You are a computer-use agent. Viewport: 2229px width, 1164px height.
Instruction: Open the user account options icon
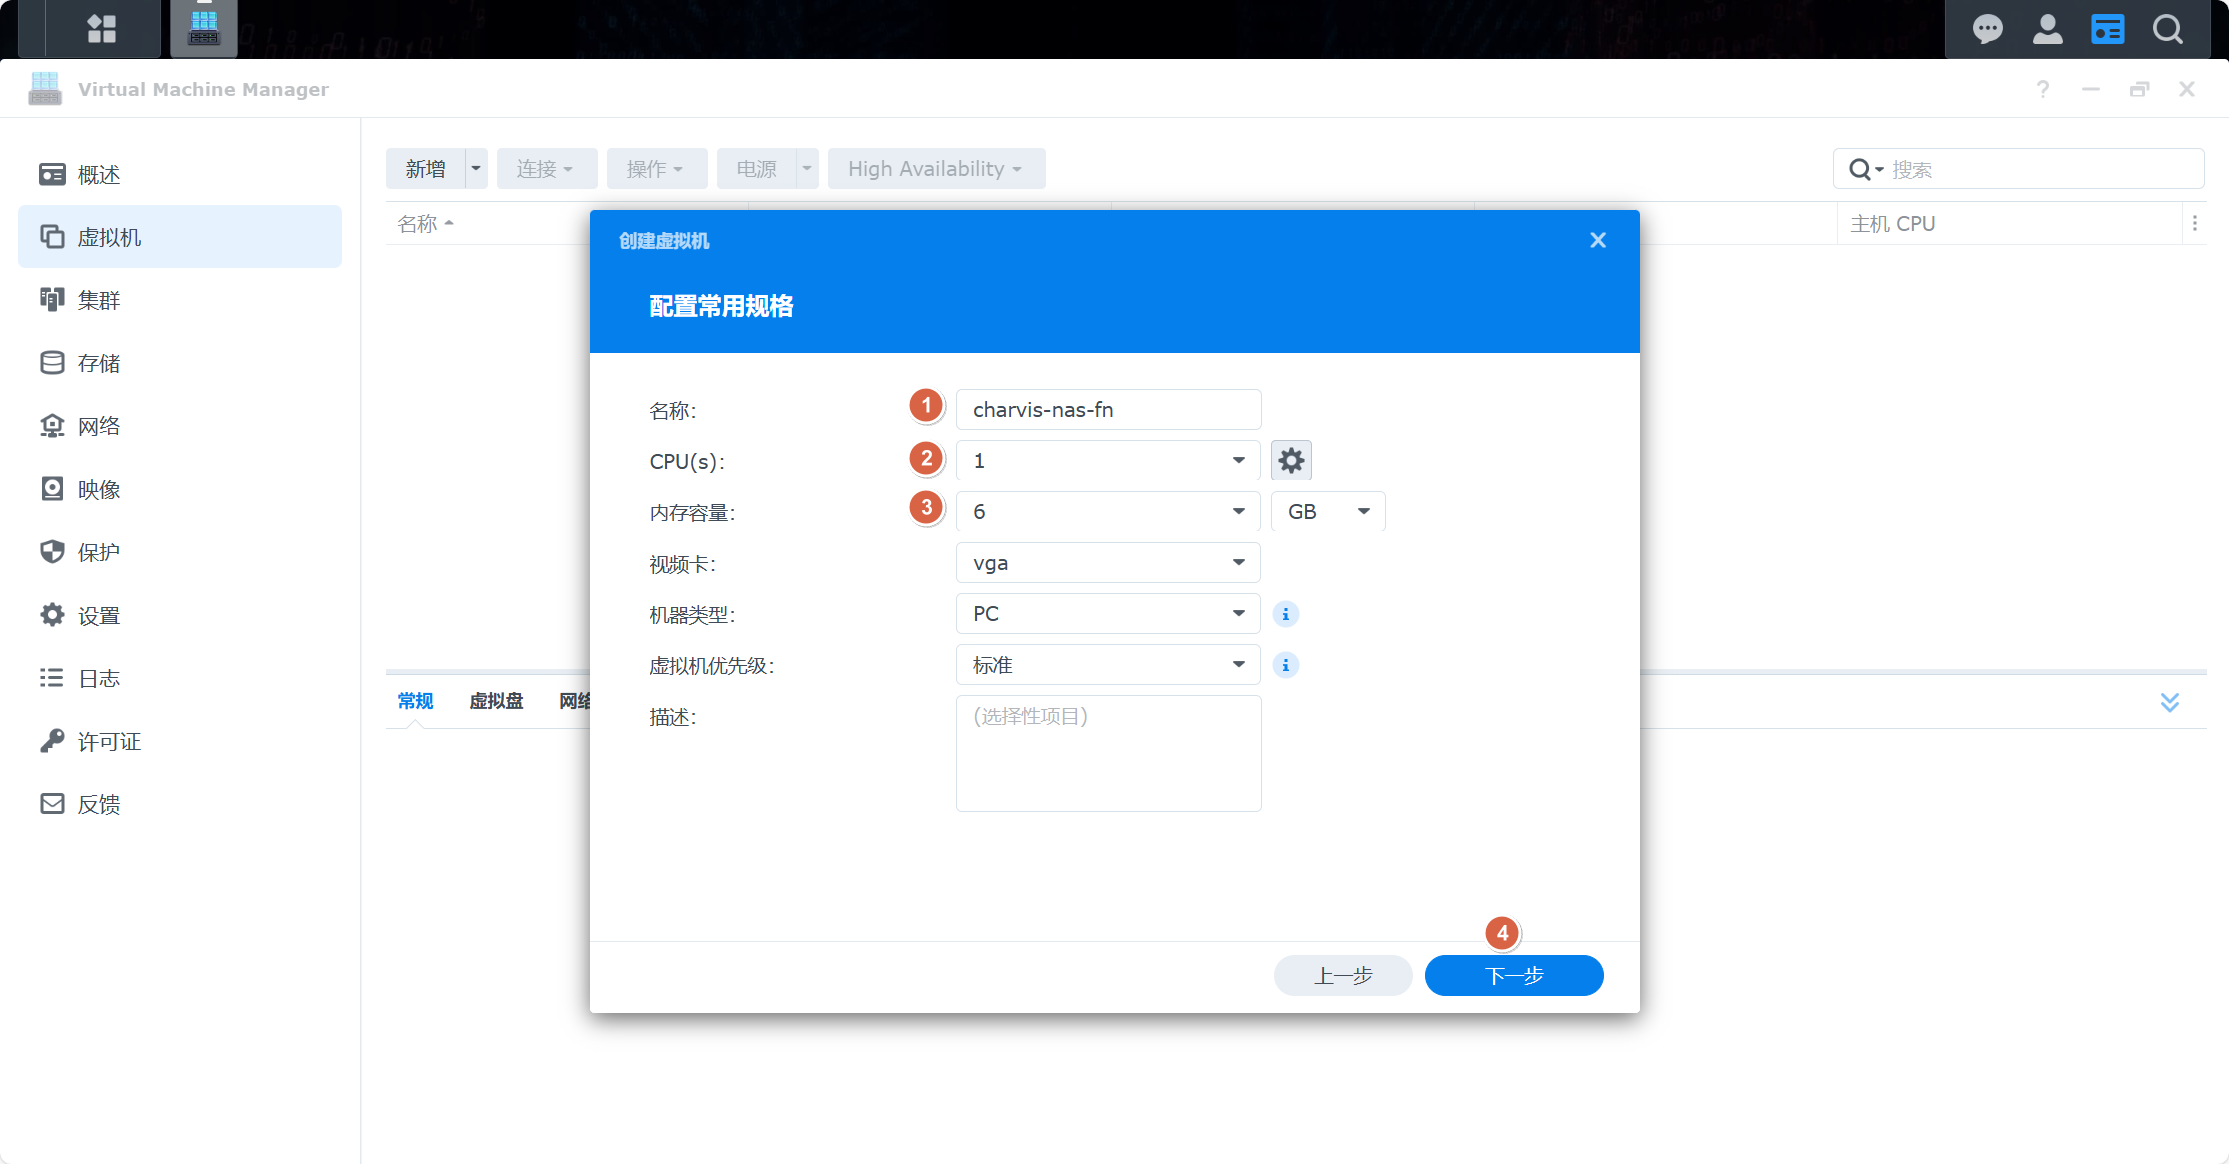(x=2047, y=29)
